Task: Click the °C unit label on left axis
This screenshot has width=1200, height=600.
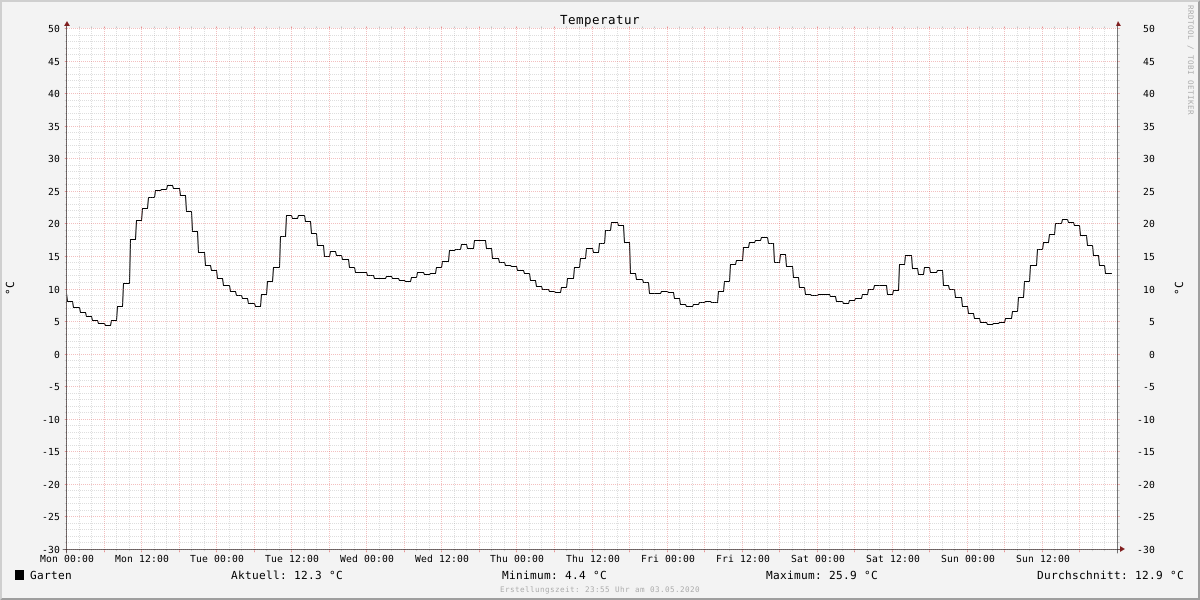Action: pyautogui.click(x=10, y=288)
